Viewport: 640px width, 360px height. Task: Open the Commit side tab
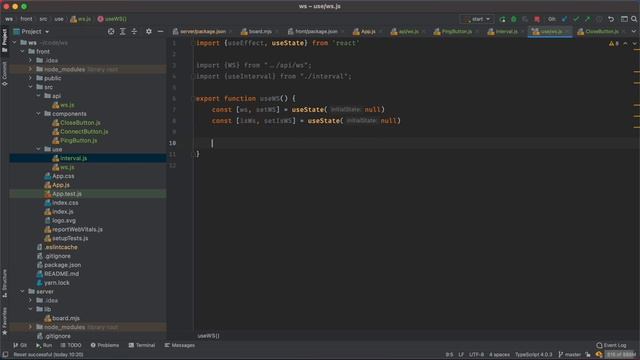(4, 74)
